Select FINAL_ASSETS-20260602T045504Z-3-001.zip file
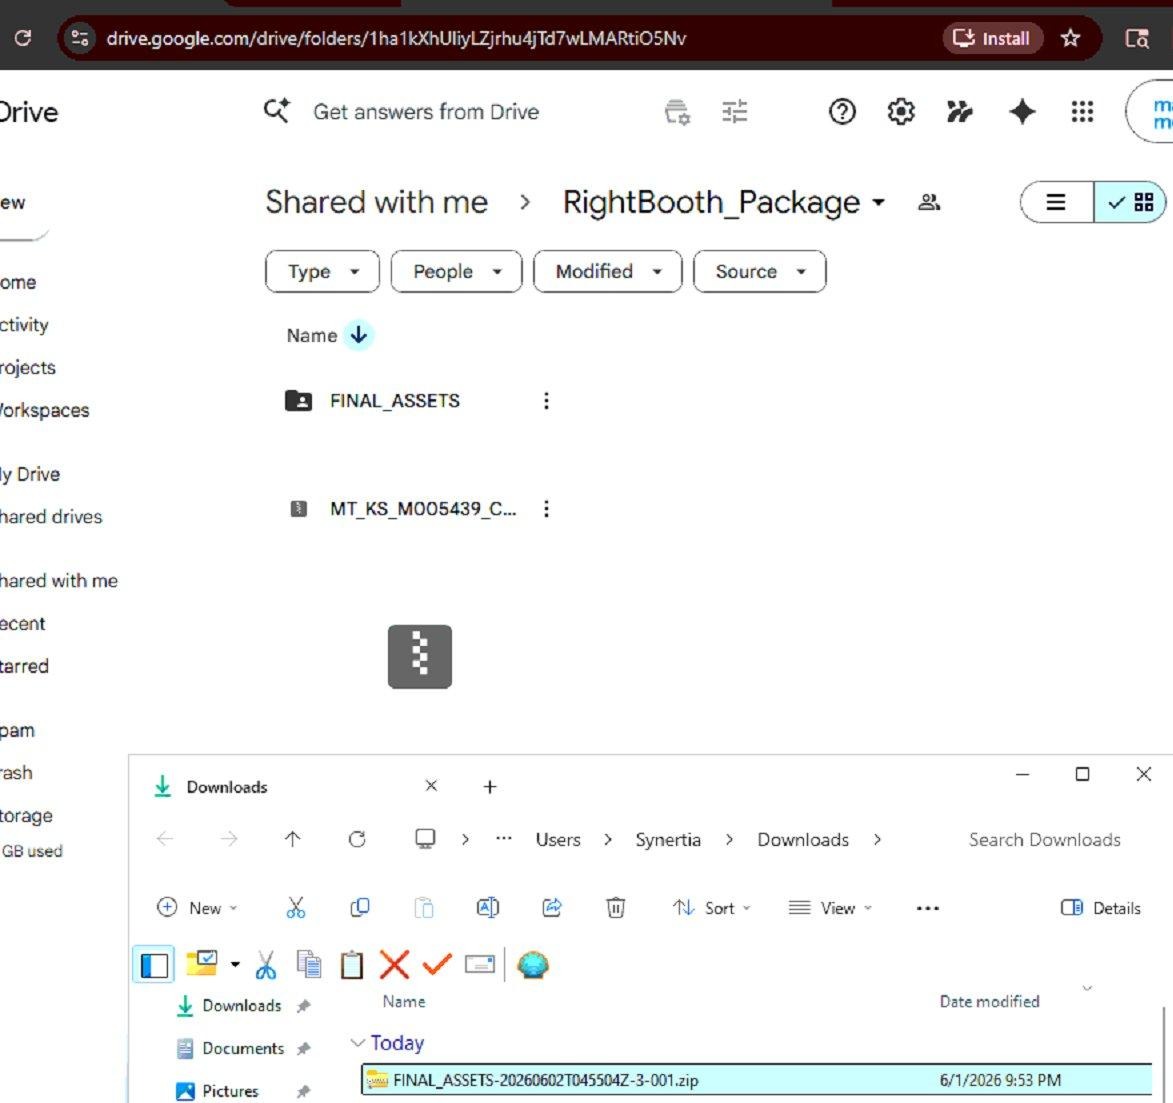 (x=756, y=1080)
